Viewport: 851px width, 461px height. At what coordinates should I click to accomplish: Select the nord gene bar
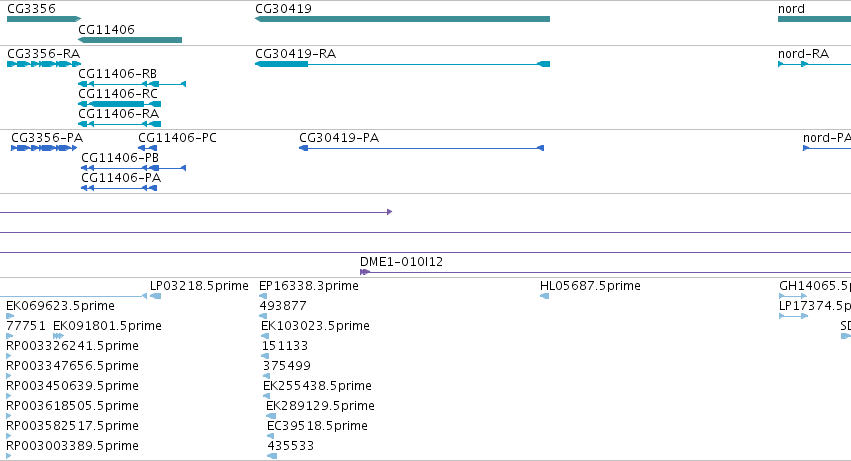(x=814, y=19)
